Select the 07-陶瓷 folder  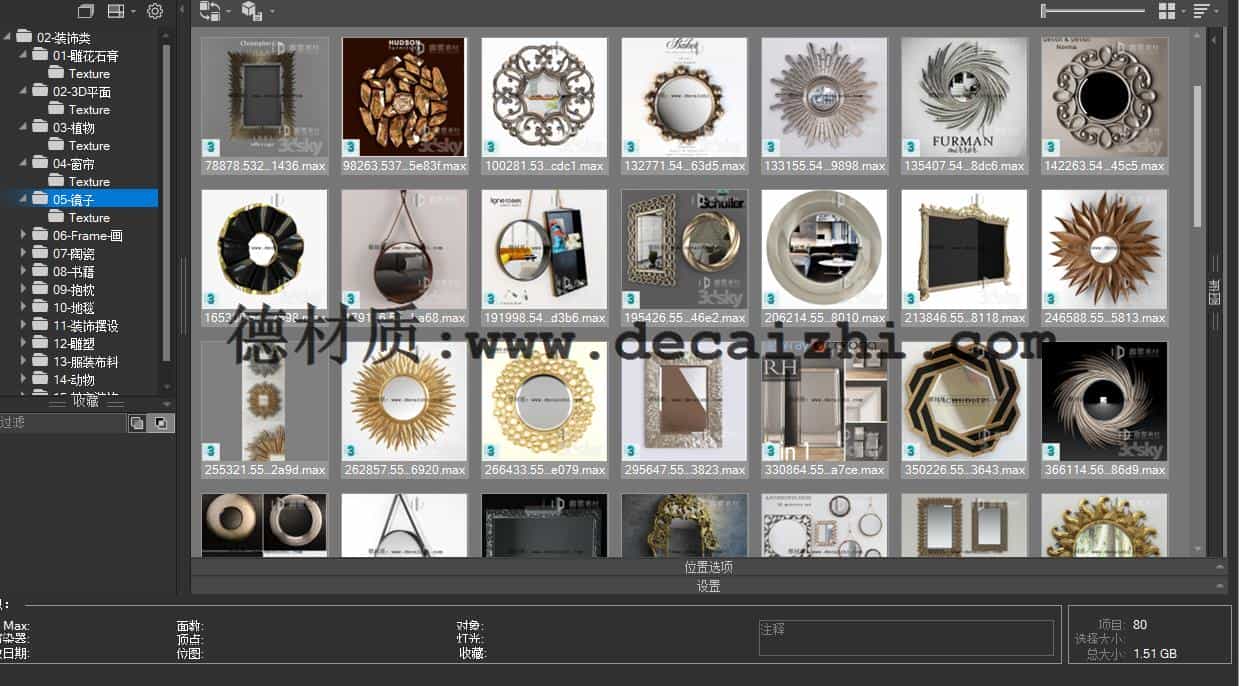tap(74, 253)
